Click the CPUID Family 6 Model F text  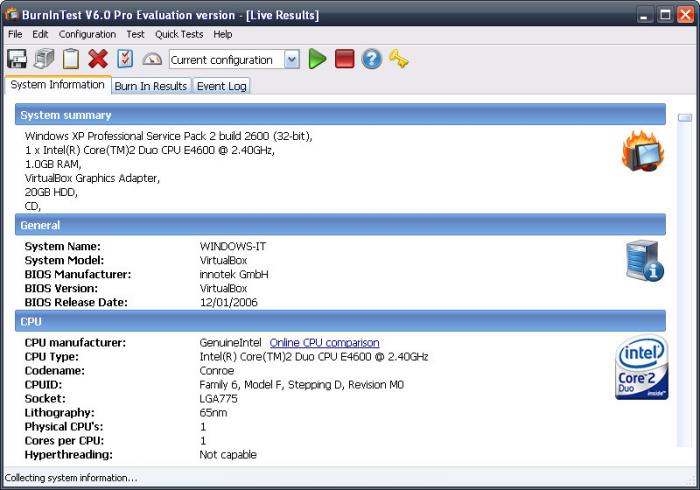tap(301, 385)
